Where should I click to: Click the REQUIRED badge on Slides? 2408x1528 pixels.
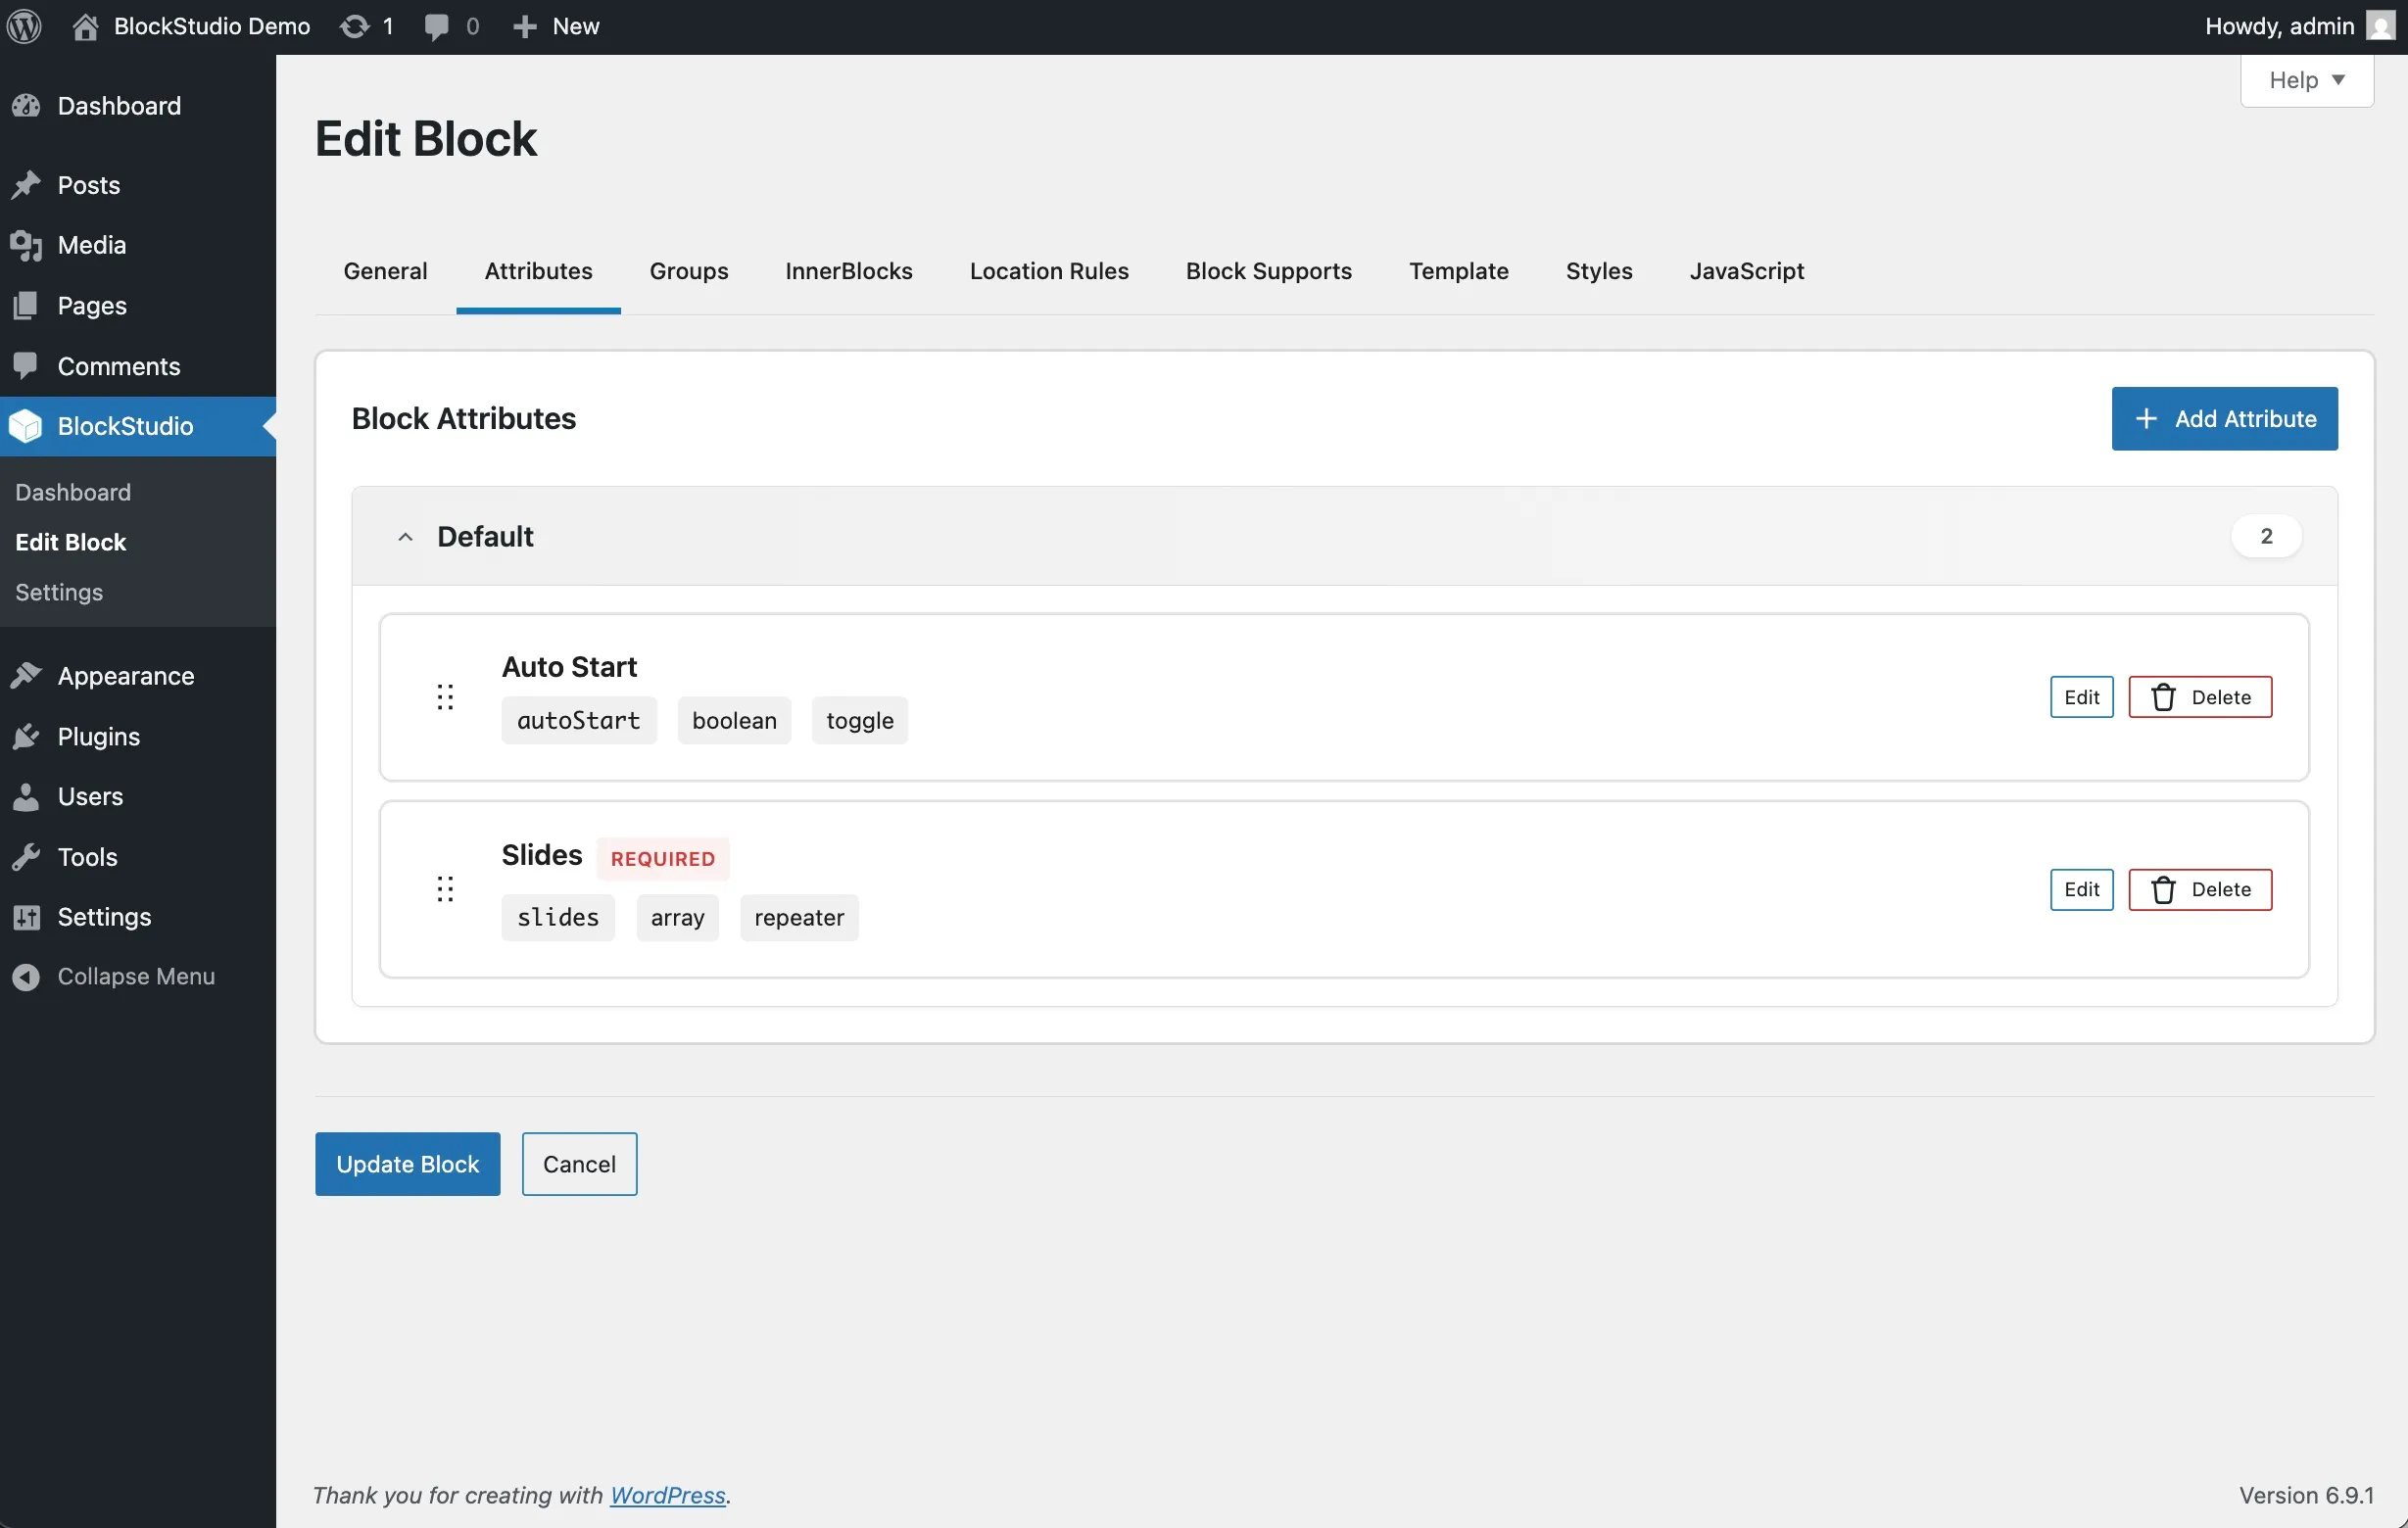[x=663, y=858]
